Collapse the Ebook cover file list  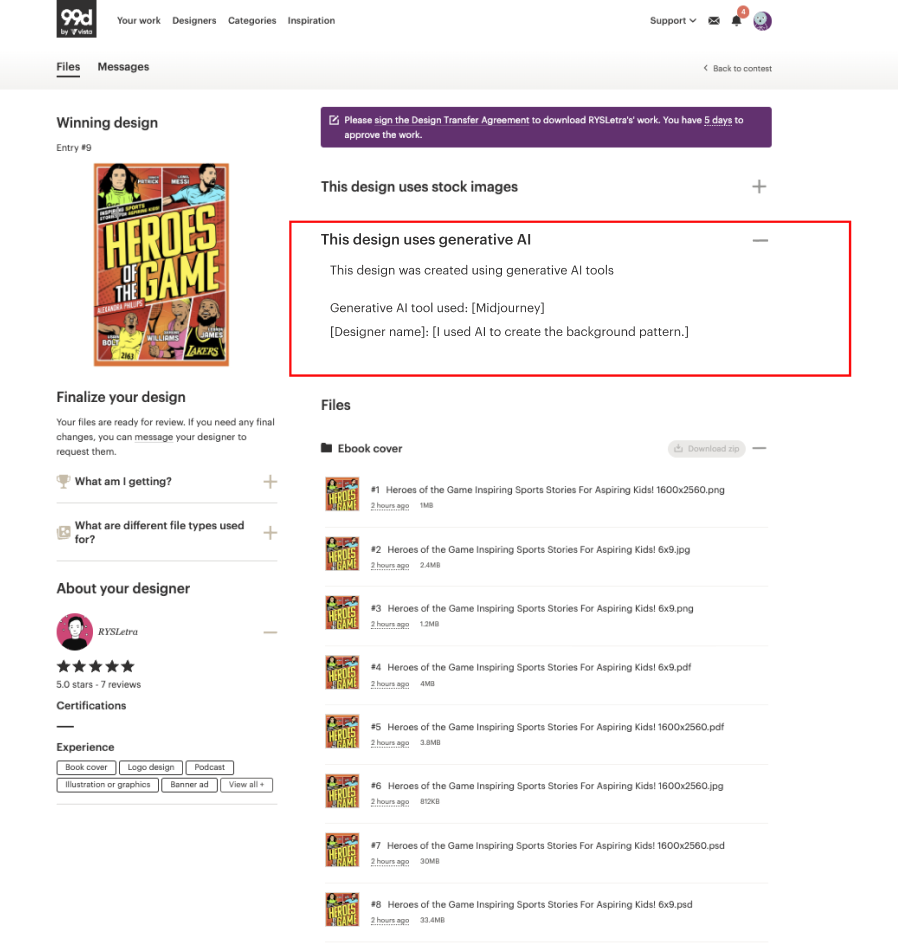click(x=760, y=448)
